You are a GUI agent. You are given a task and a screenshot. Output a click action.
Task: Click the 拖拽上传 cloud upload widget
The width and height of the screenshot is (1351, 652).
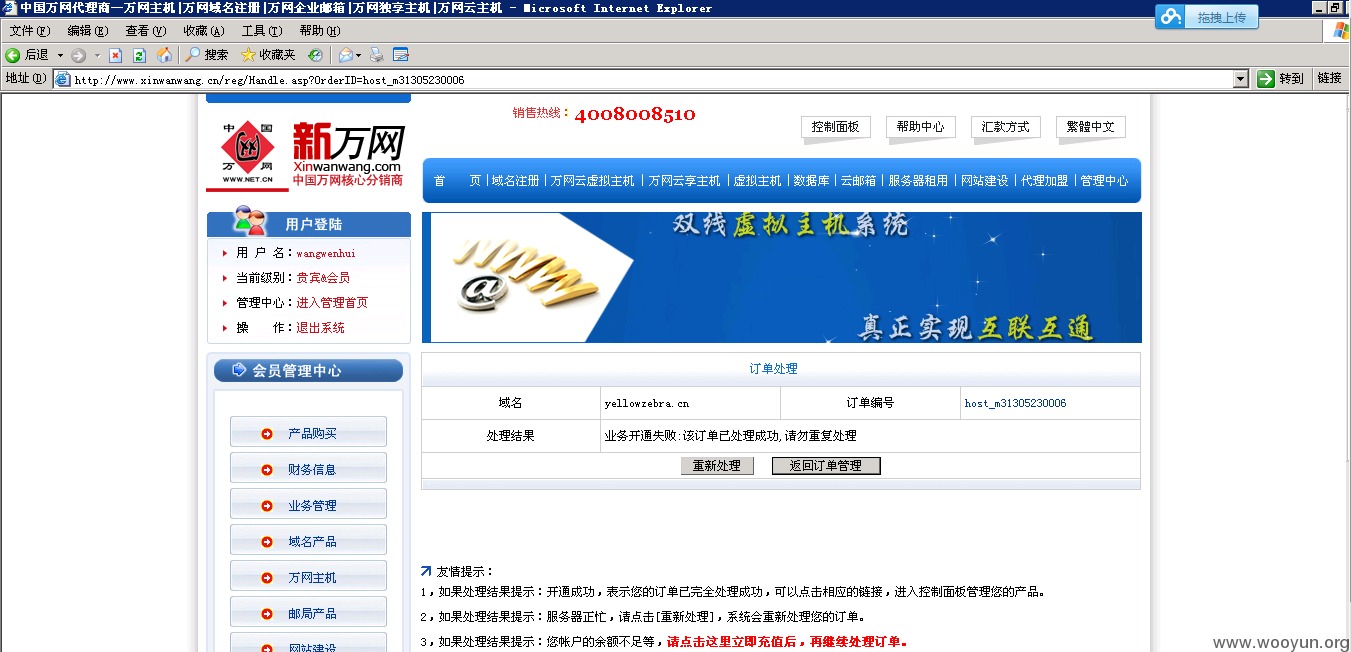(1206, 17)
